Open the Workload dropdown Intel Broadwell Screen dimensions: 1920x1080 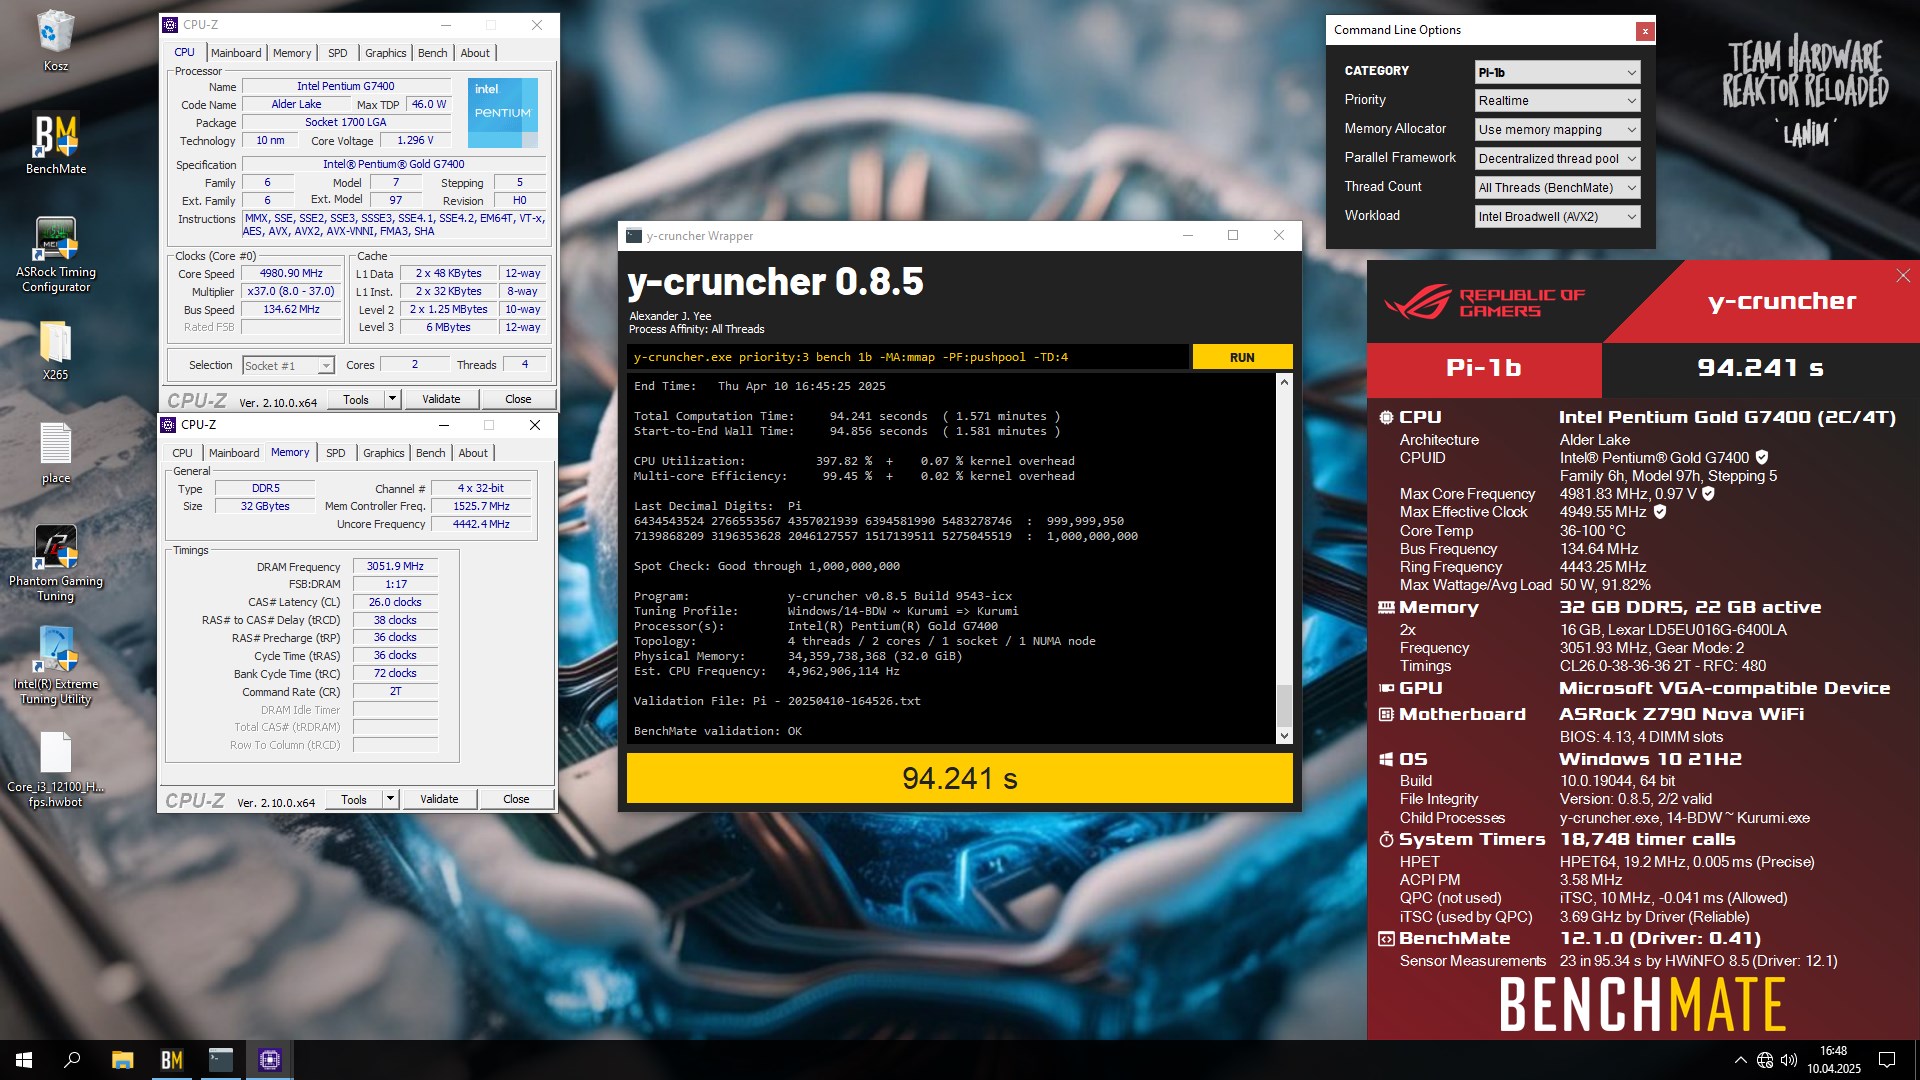tap(1557, 216)
